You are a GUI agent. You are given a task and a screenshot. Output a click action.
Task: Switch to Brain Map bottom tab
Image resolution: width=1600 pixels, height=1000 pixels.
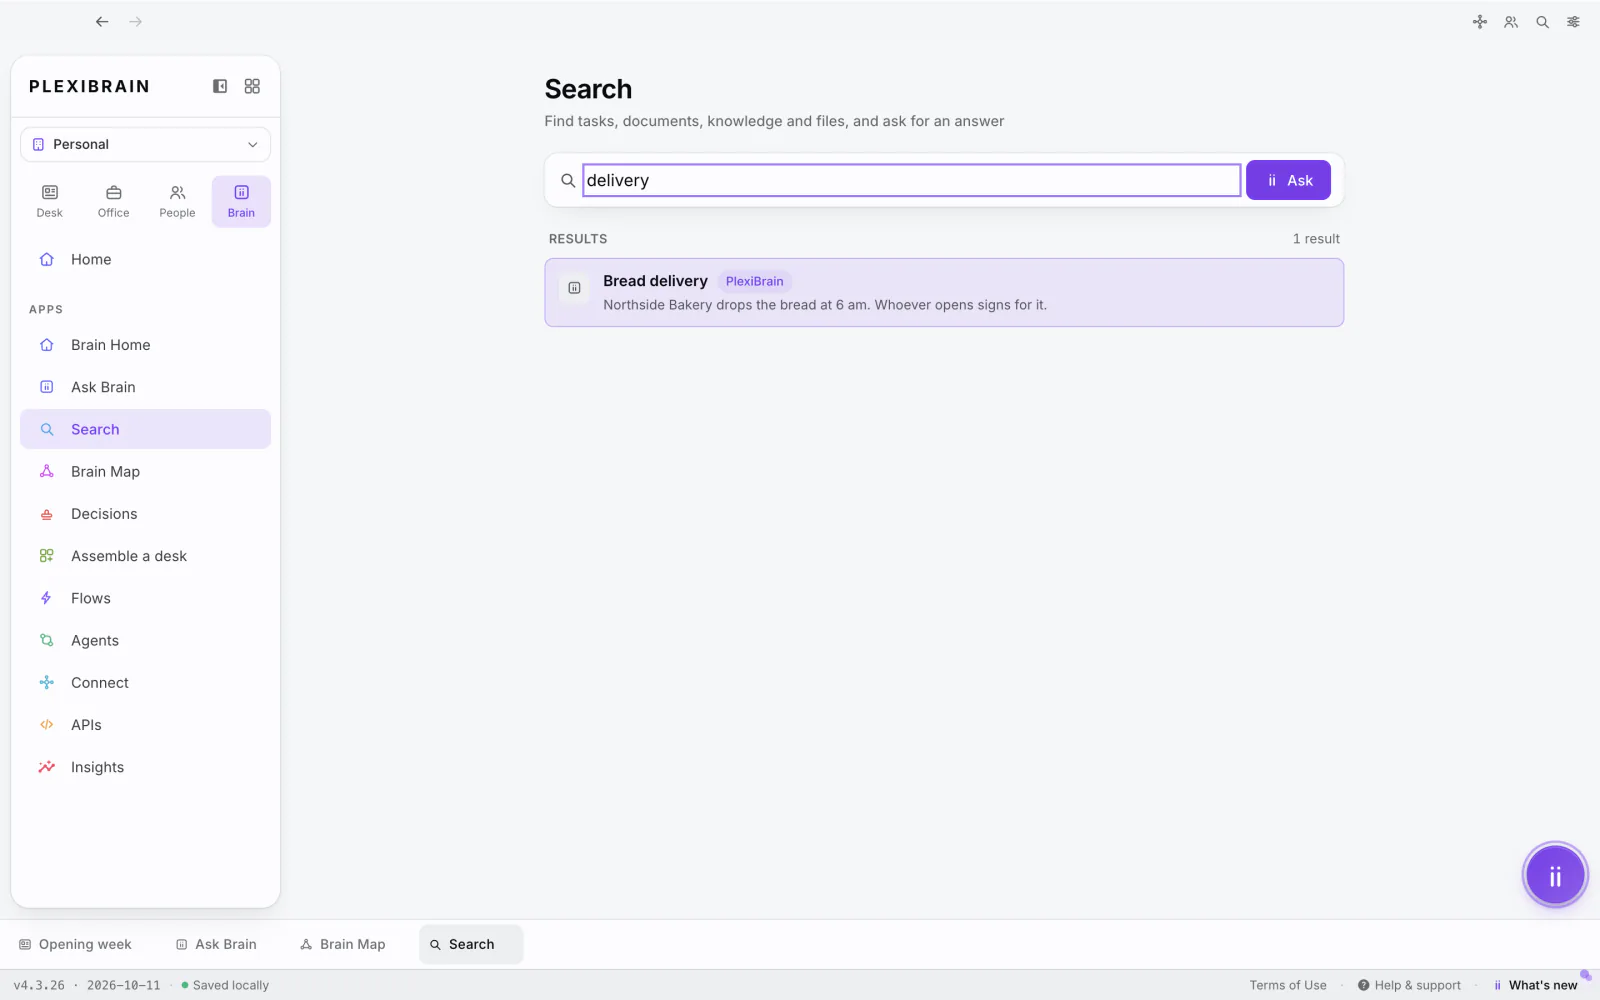pyautogui.click(x=343, y=944)
